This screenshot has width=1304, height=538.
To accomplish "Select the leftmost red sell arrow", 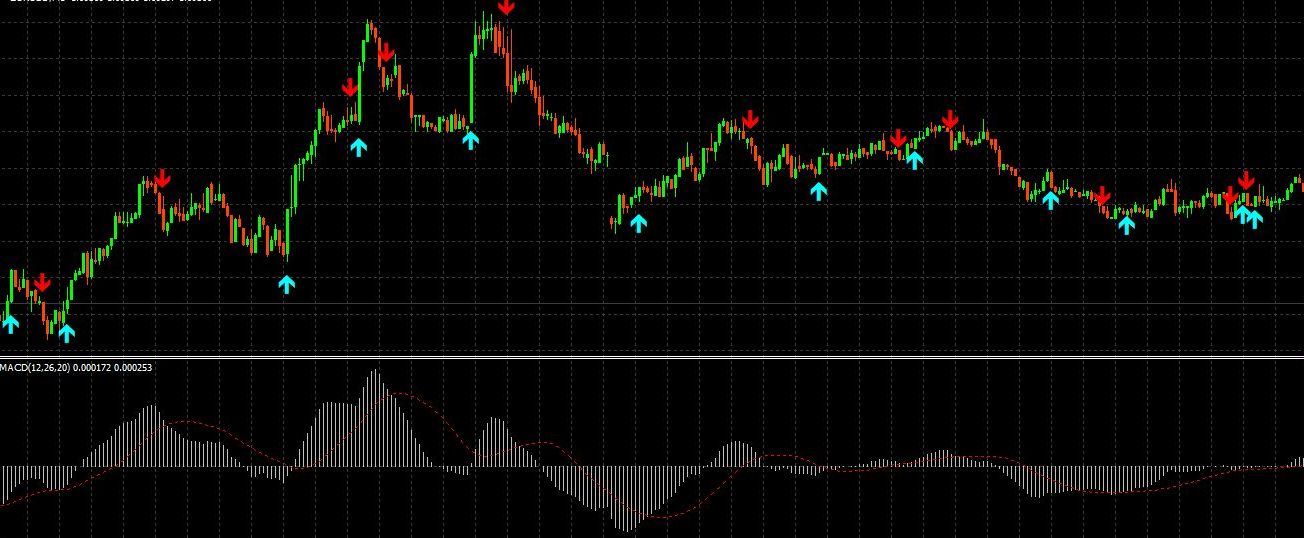I will (x=42, y=282).
